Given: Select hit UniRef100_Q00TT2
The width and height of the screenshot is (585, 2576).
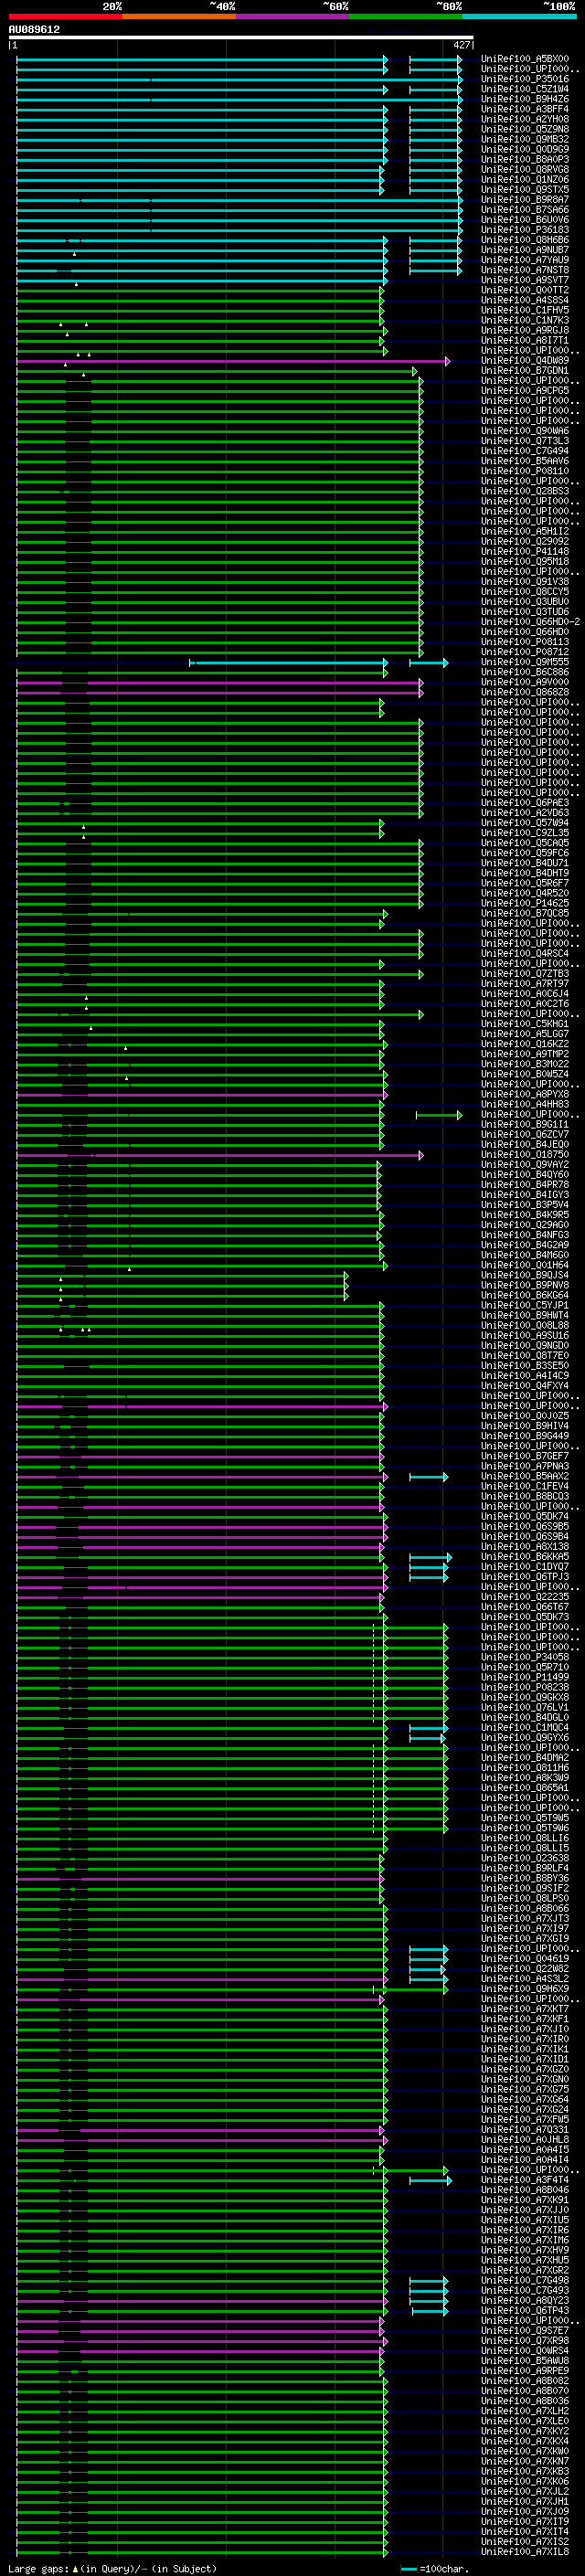Looking at the screenshot, I should [524, 290].
